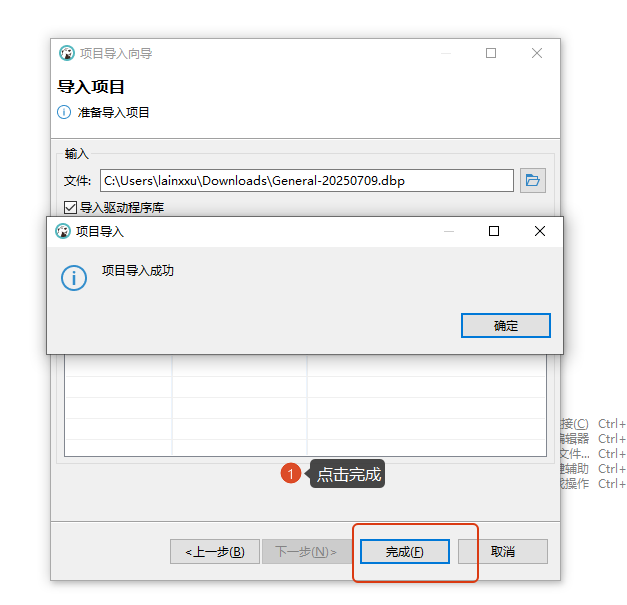The height and width of the screenshot is (605, 627).
Task: Click the 项目导入成功 message text
Action: pyautogui.click(x=138, y=271)
